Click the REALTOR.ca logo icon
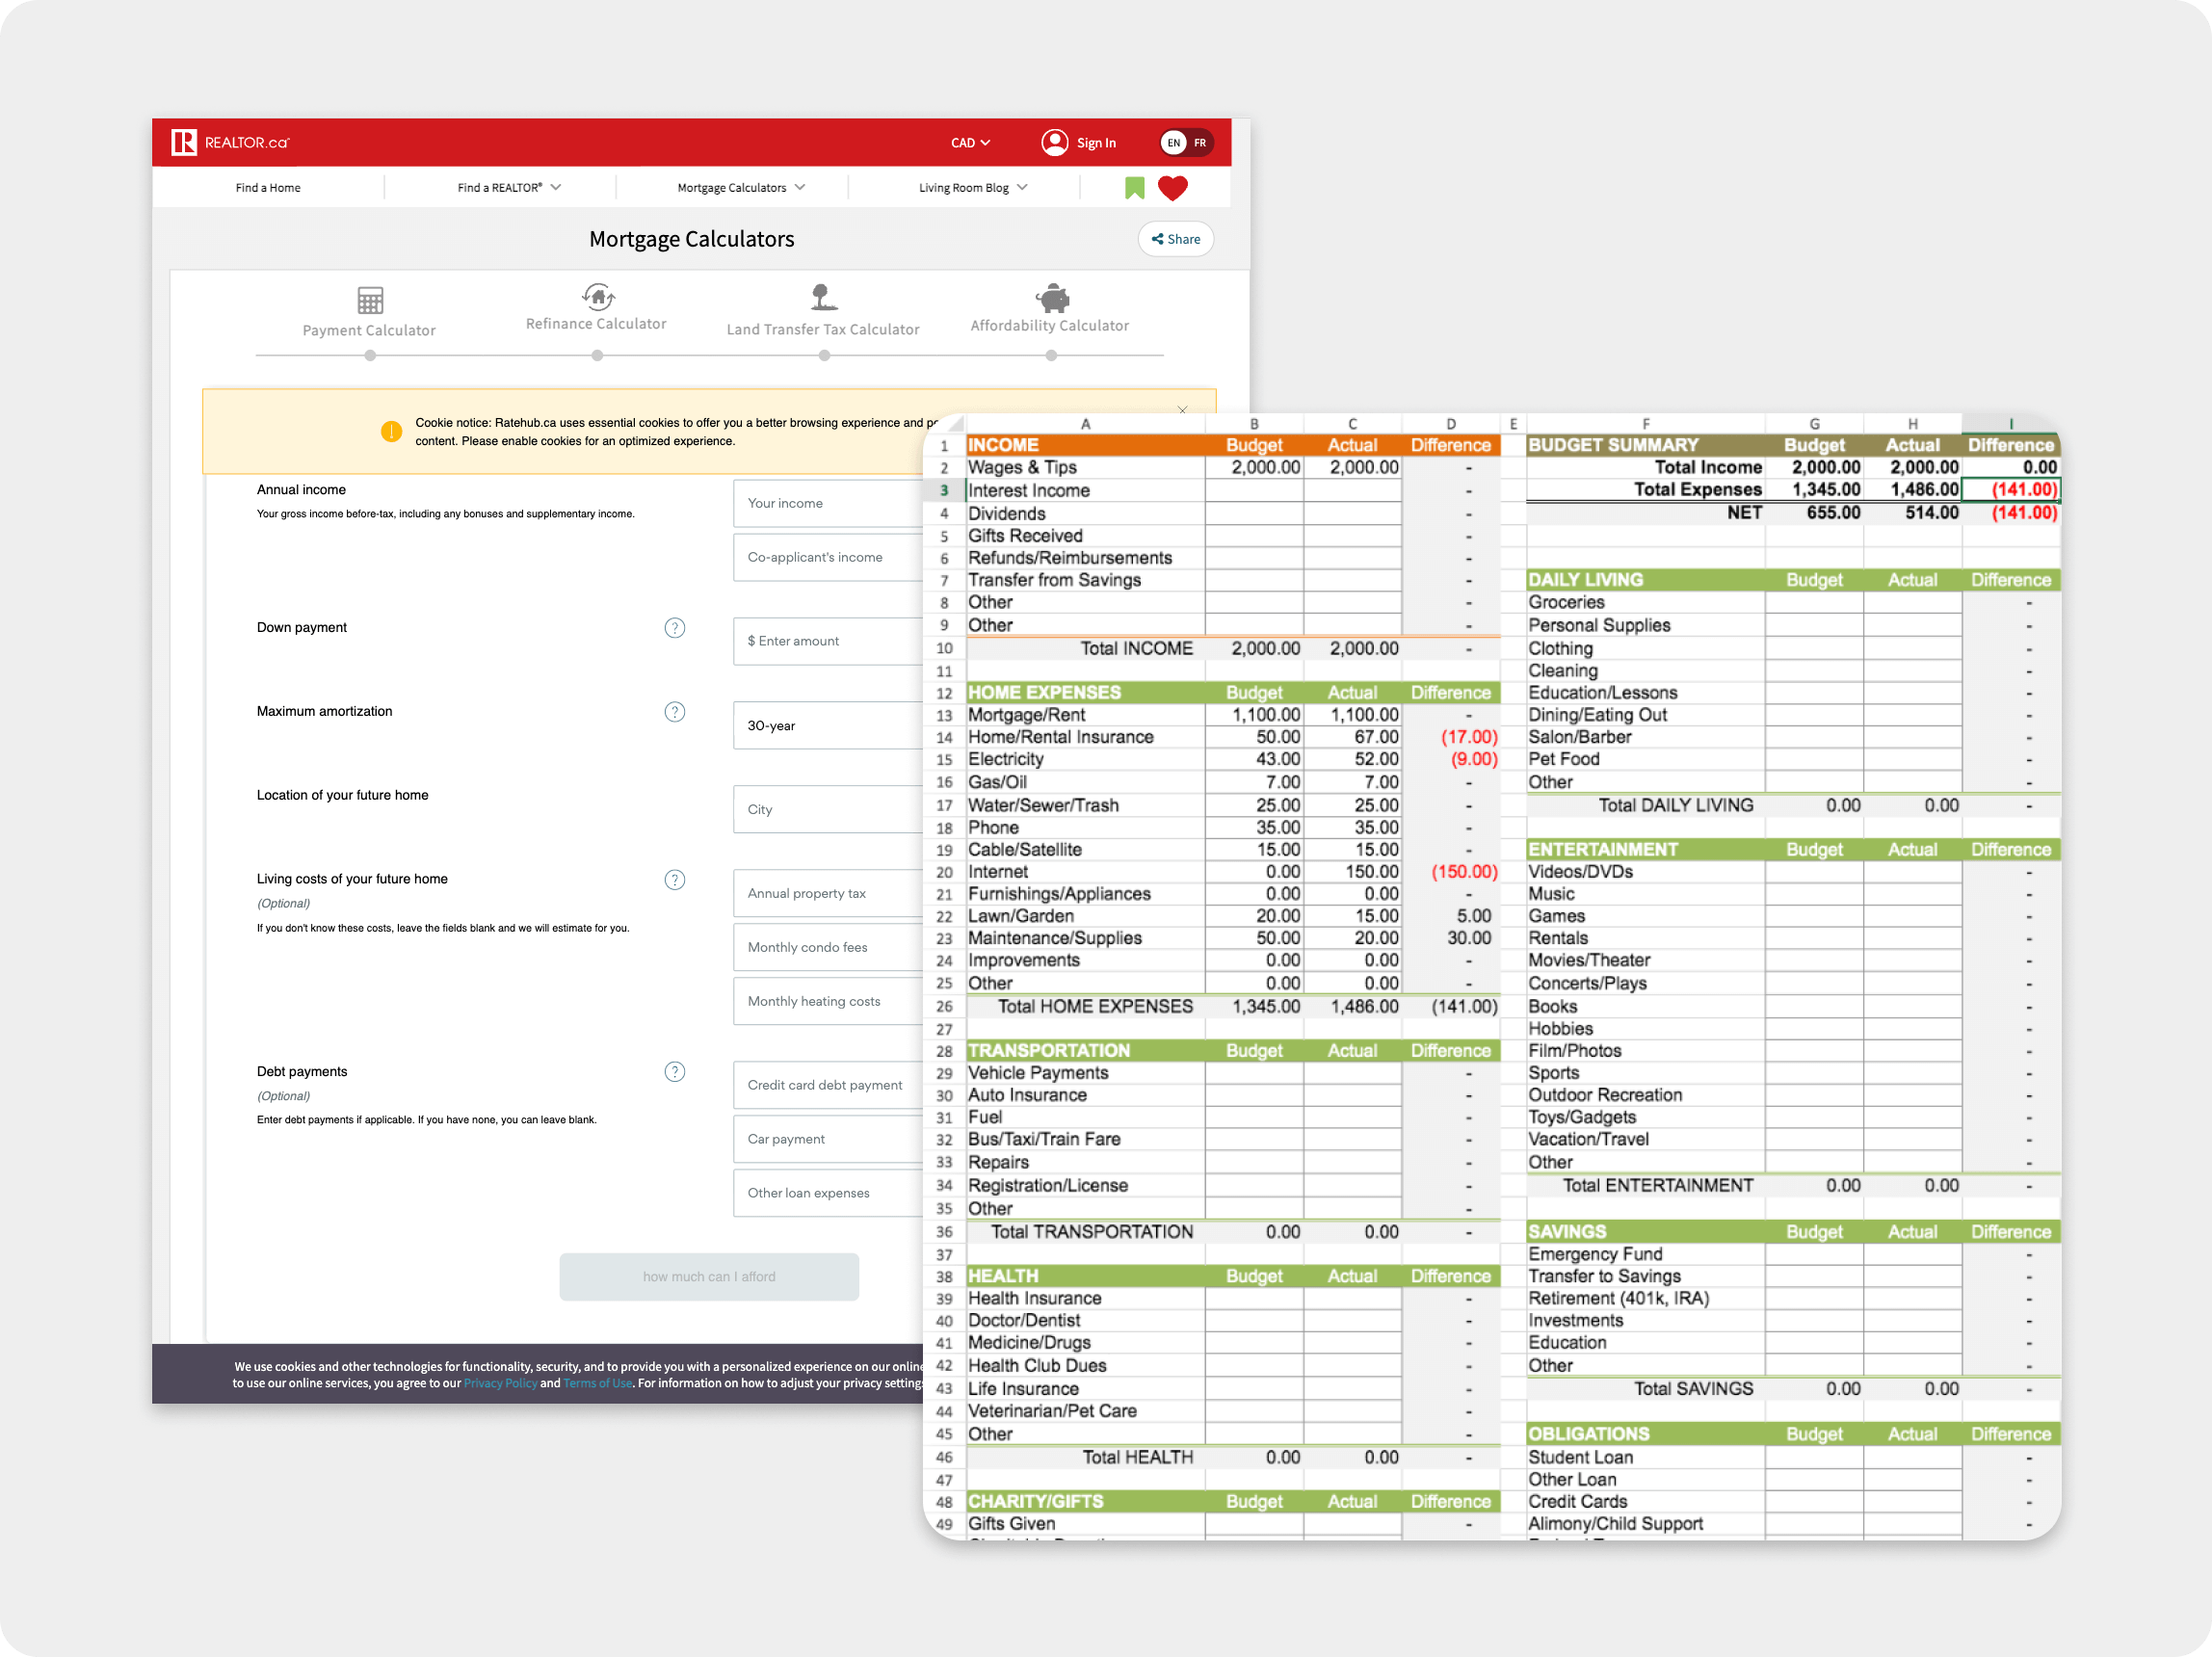 (x=184, y=142)
